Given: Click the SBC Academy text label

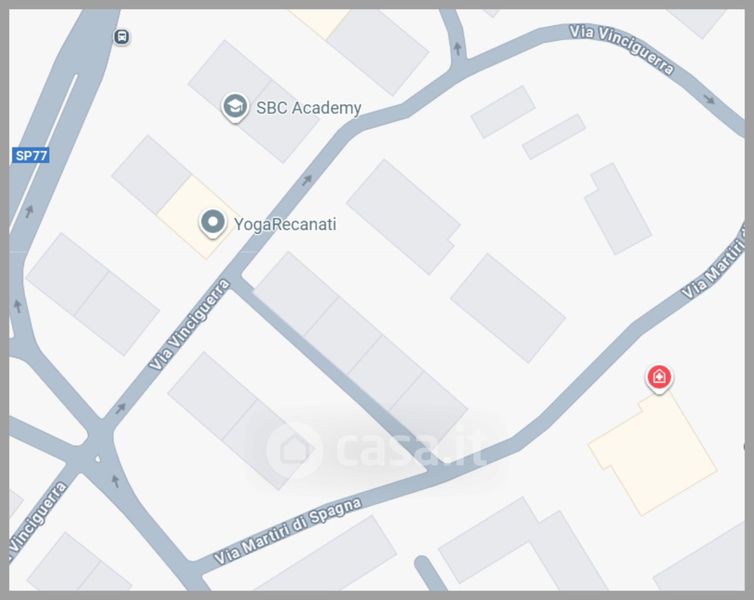Looking at the screenshot, I should (308, 108).
